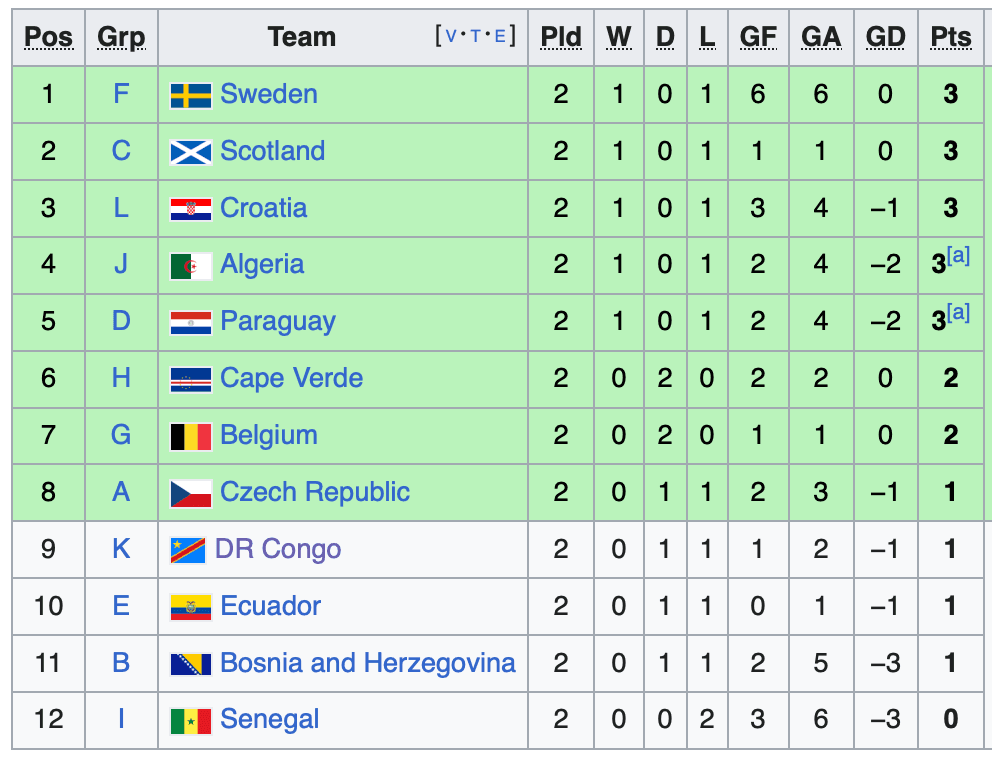The width and height of the screenshot is (992, 758).
Task: Click the Senegal flag icon
Action: [191, 721]
